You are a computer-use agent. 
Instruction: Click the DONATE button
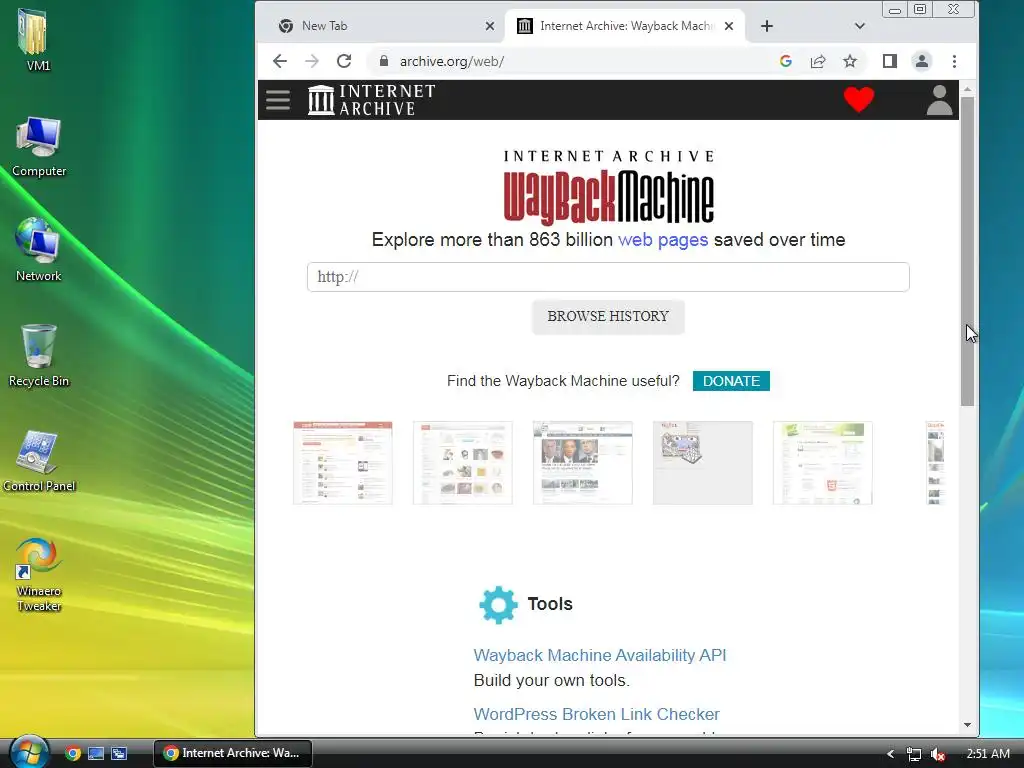[731, 381]
